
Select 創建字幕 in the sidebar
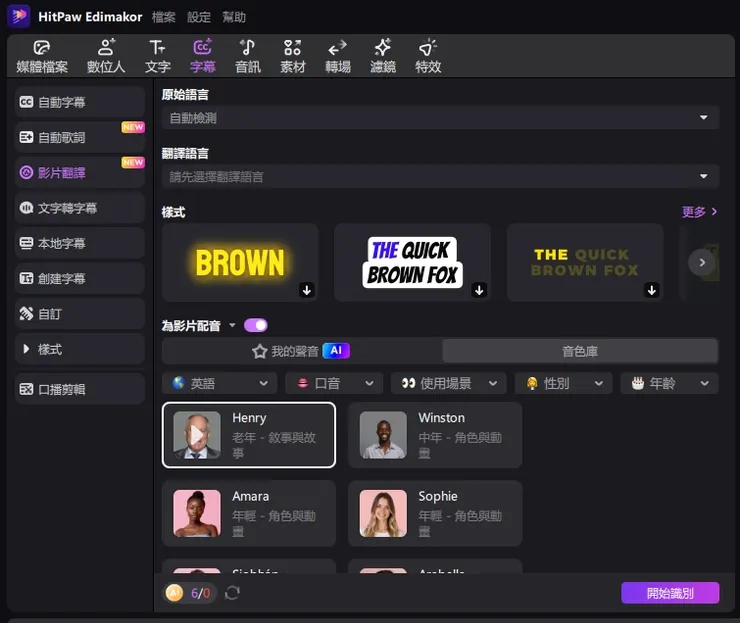[79, 278]
